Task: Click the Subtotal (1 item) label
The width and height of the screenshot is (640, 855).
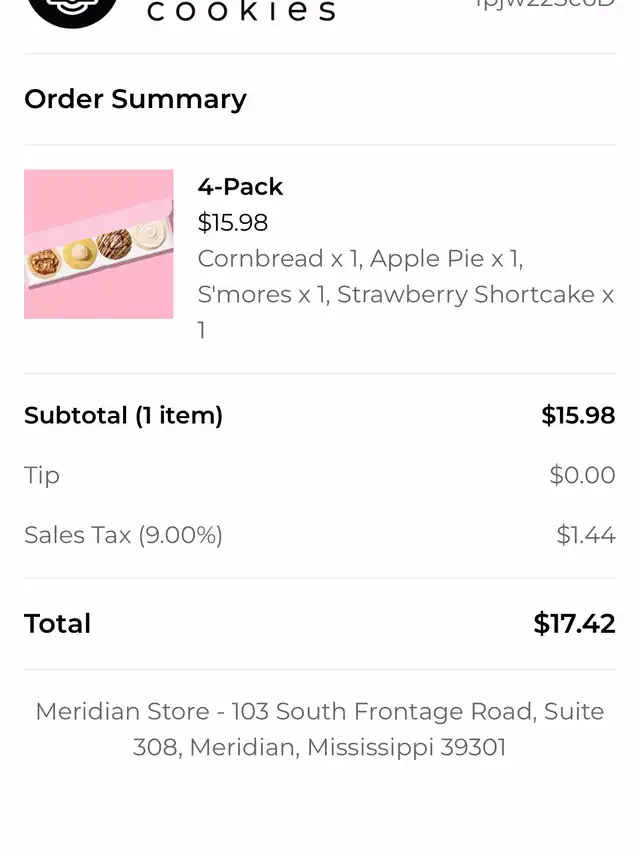Action: (x=123, y=416)
